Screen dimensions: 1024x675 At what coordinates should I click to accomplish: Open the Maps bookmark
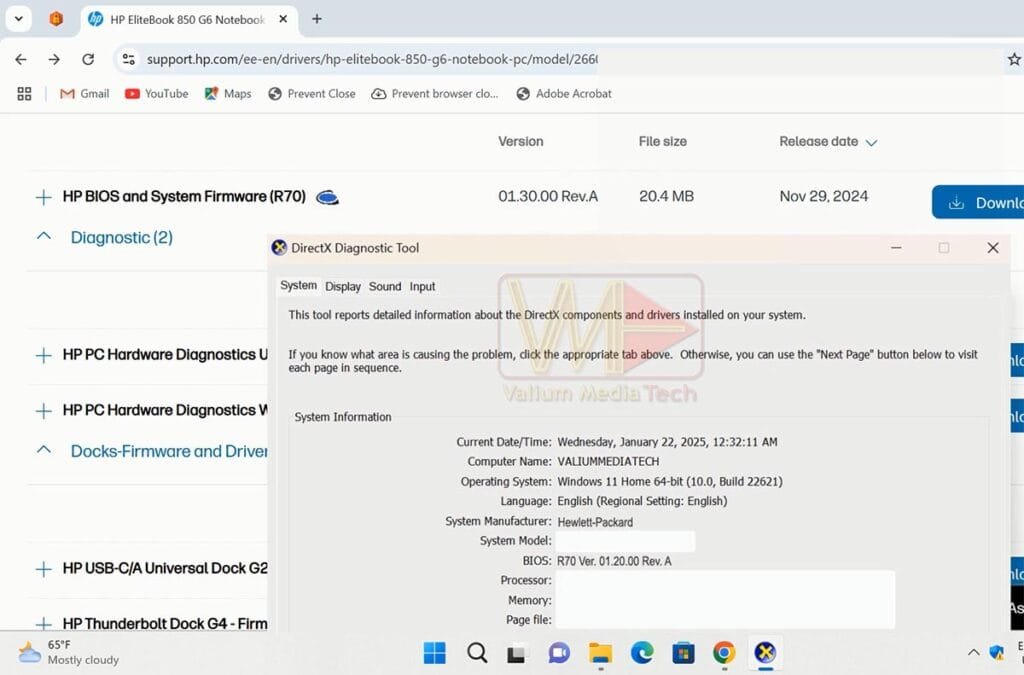pos(228,94)
